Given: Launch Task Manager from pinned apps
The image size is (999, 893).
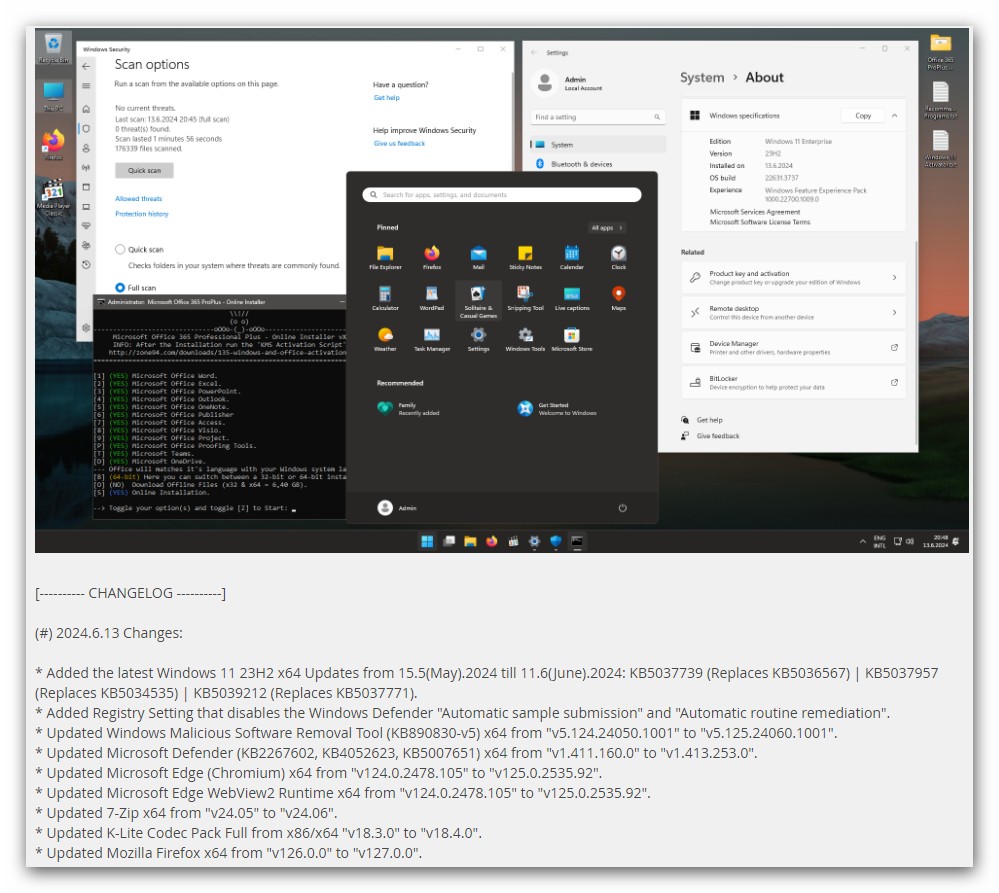Looking at the screenshot, I should point(431,339).
